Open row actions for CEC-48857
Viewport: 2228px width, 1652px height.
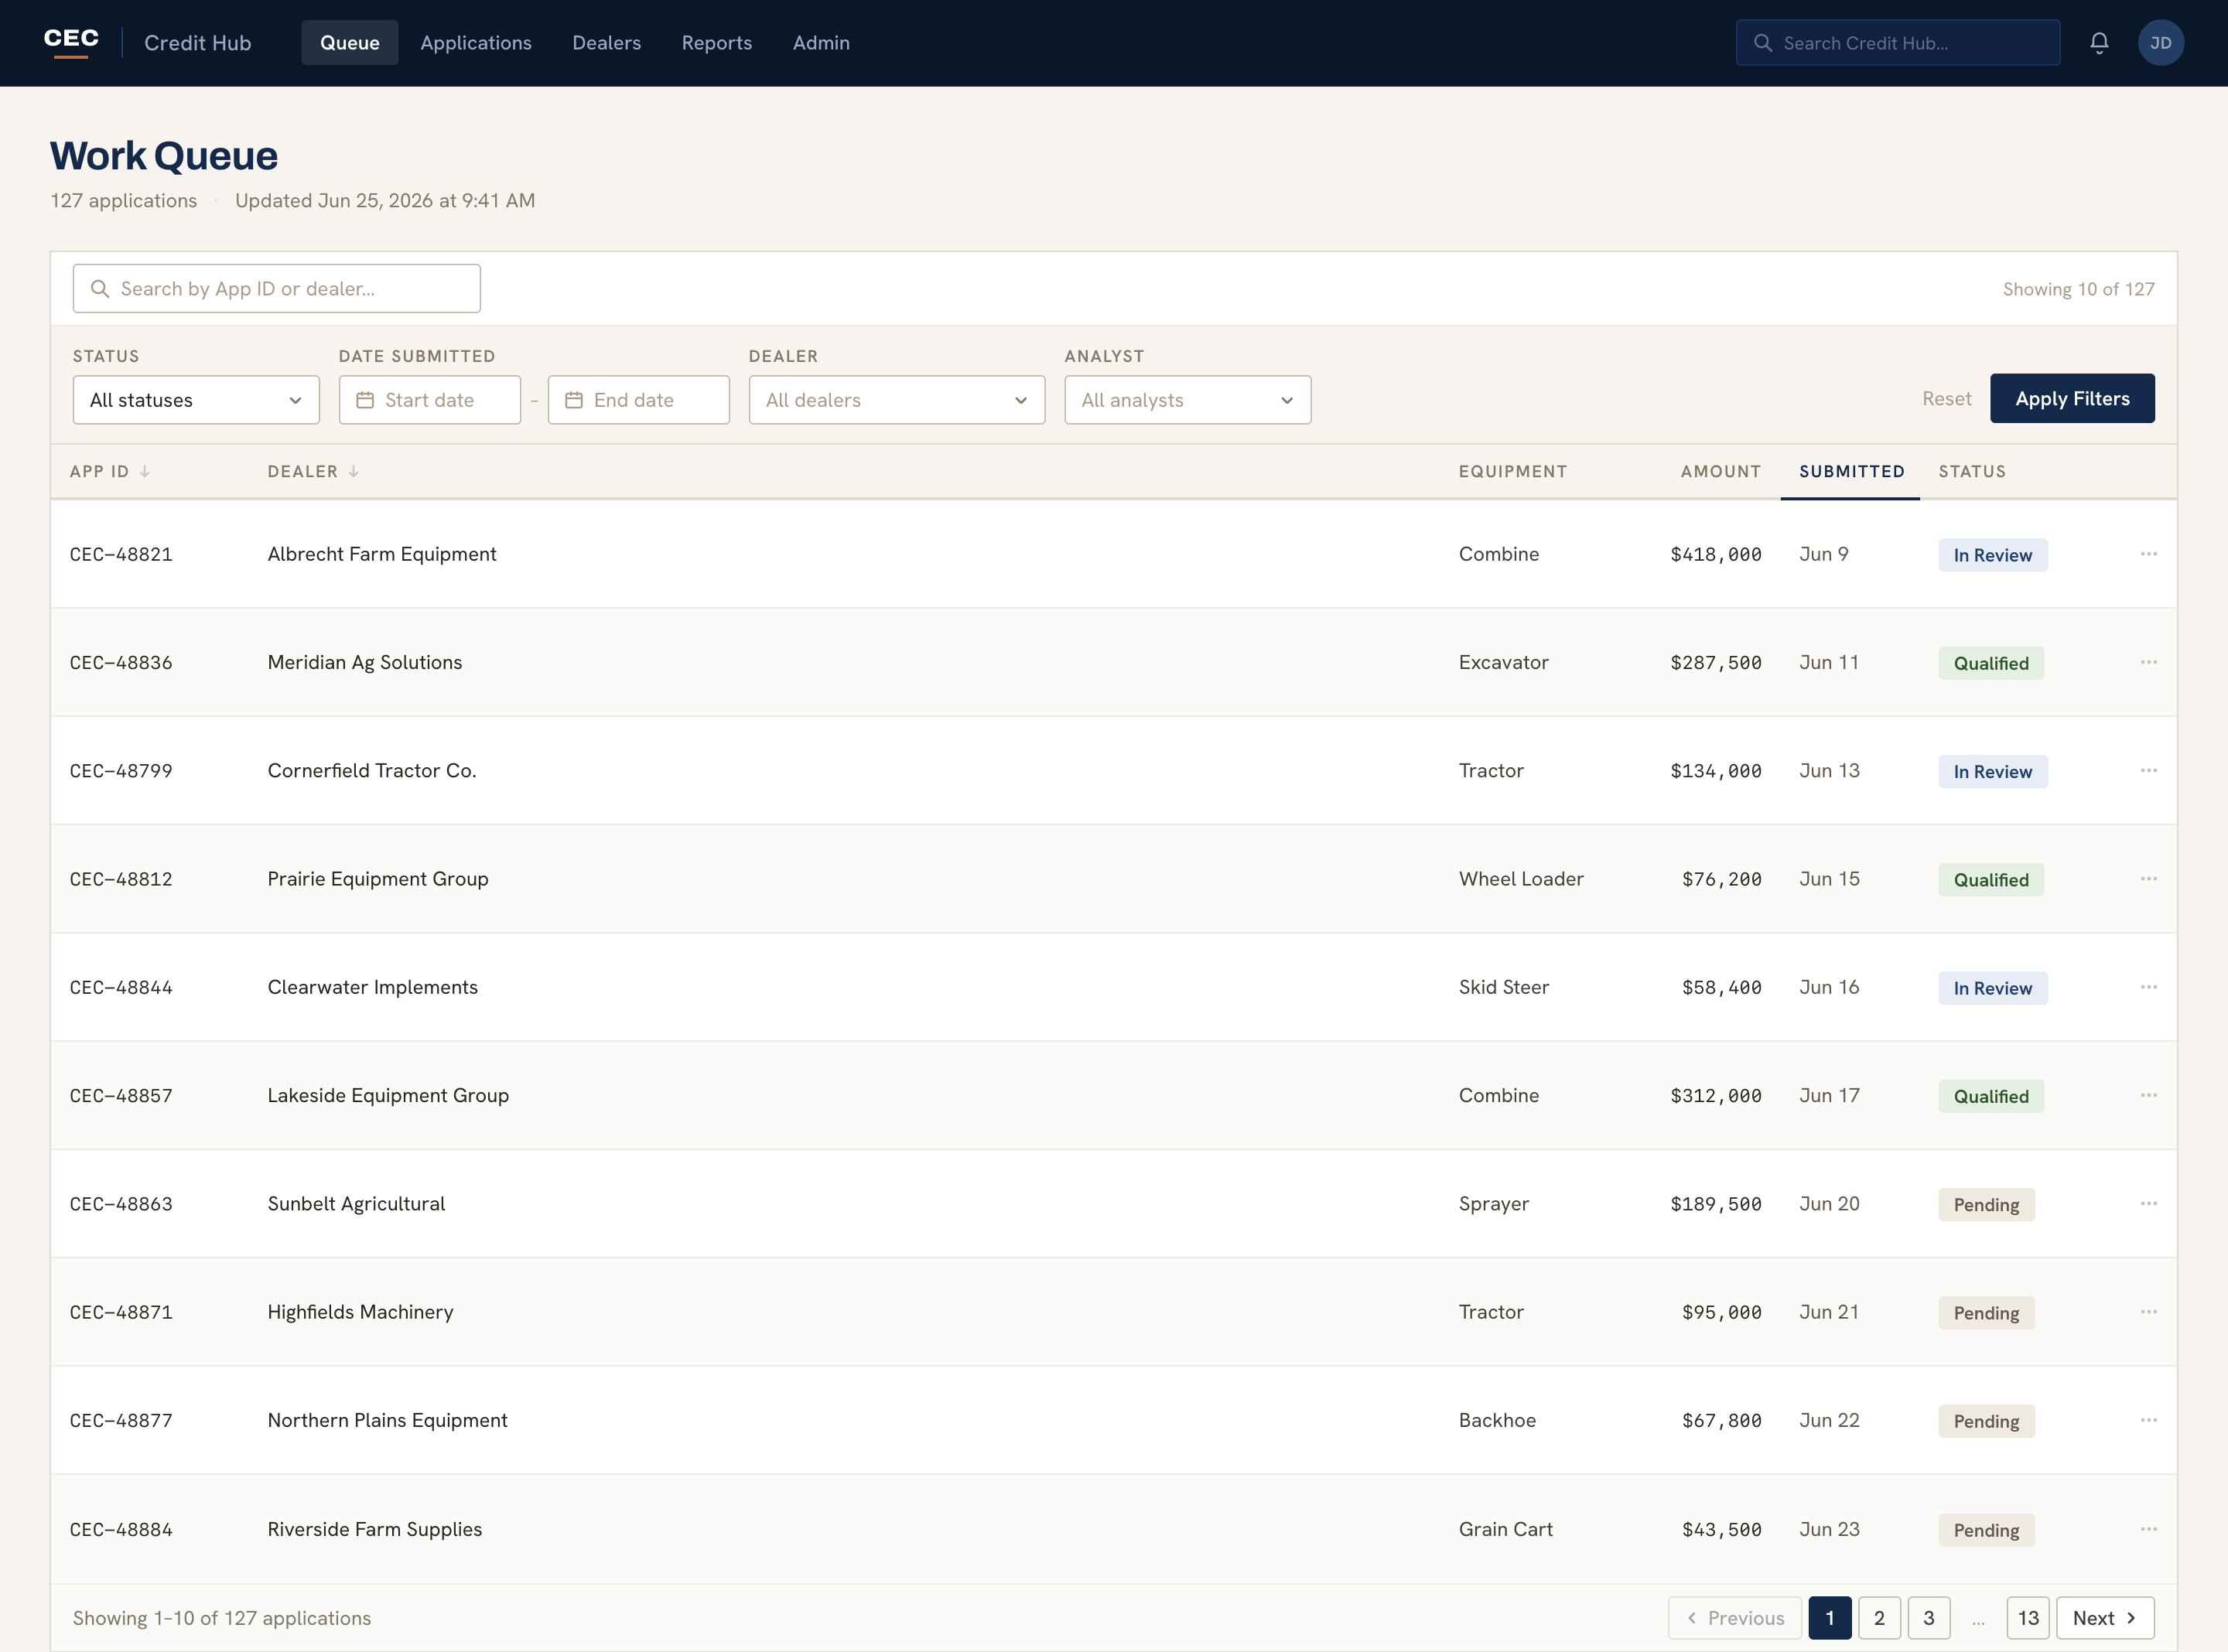click(2148, 1095)
